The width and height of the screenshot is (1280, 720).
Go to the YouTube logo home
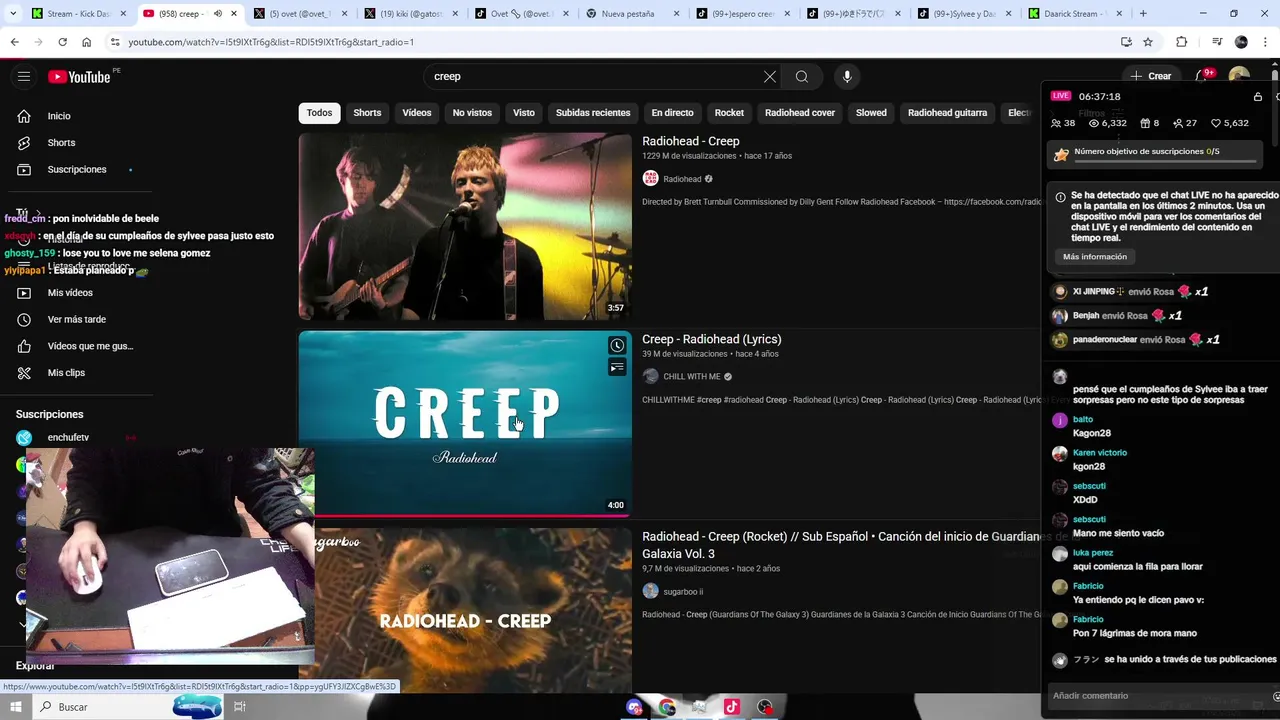point(79,77)
